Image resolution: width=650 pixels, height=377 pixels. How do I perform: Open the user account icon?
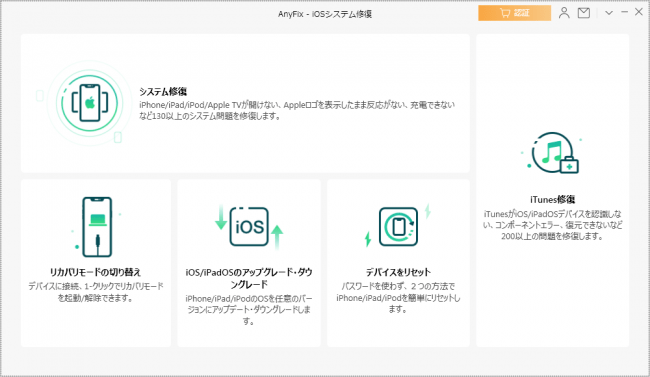tap(564, 13)
